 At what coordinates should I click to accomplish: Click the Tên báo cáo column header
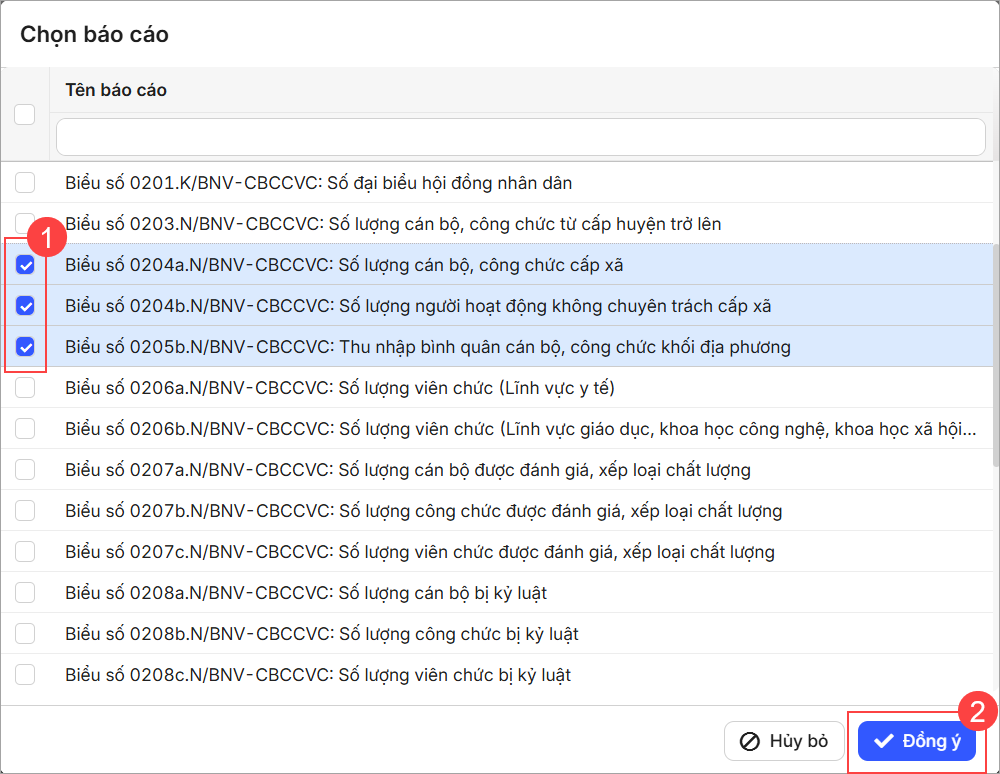point(116,90)
